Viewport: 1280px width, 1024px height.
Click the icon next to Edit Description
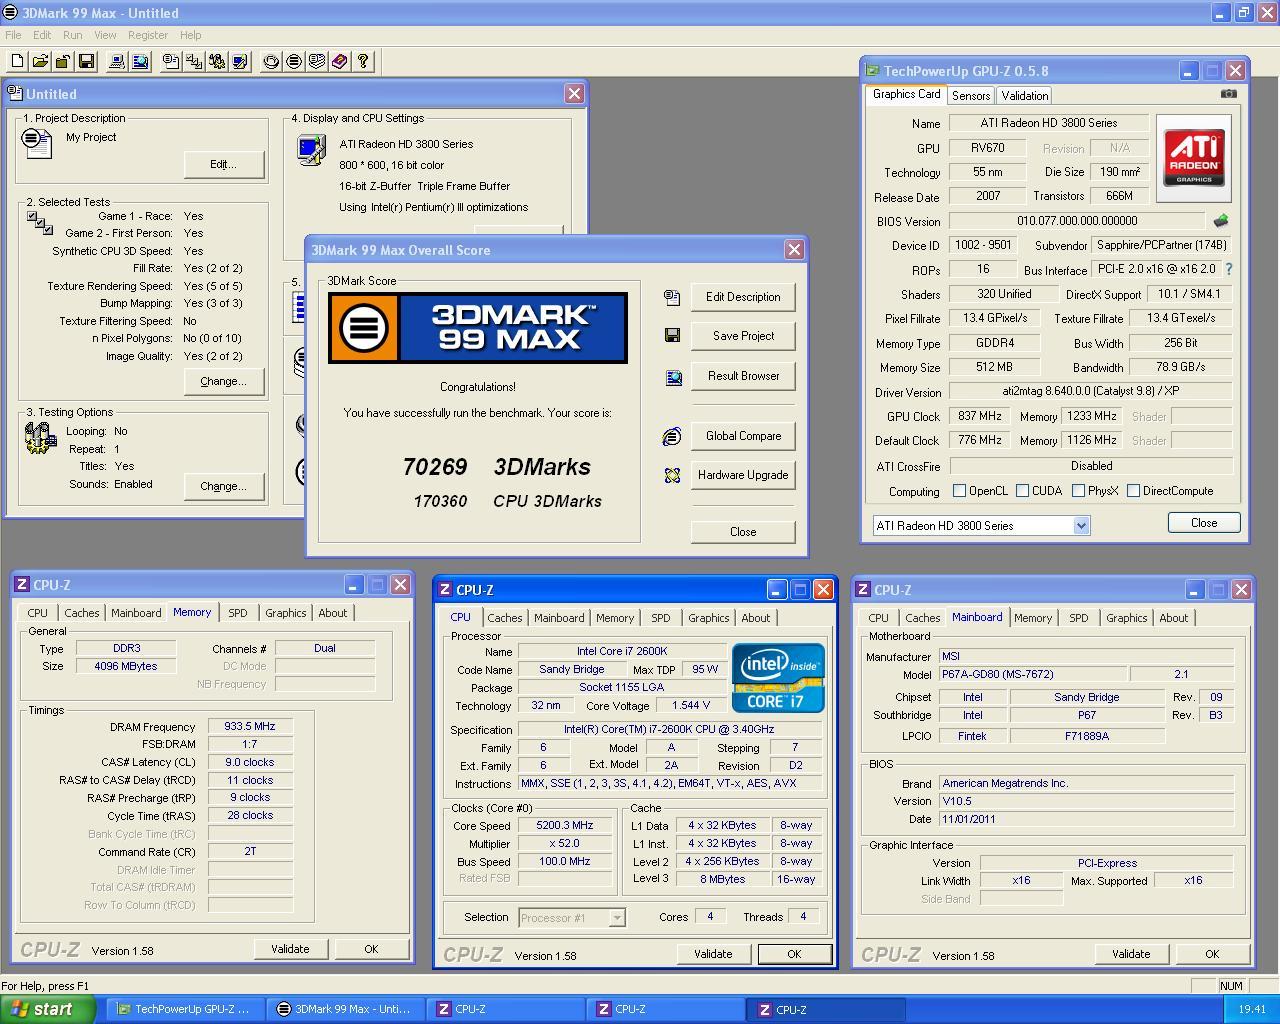[672, 297]
